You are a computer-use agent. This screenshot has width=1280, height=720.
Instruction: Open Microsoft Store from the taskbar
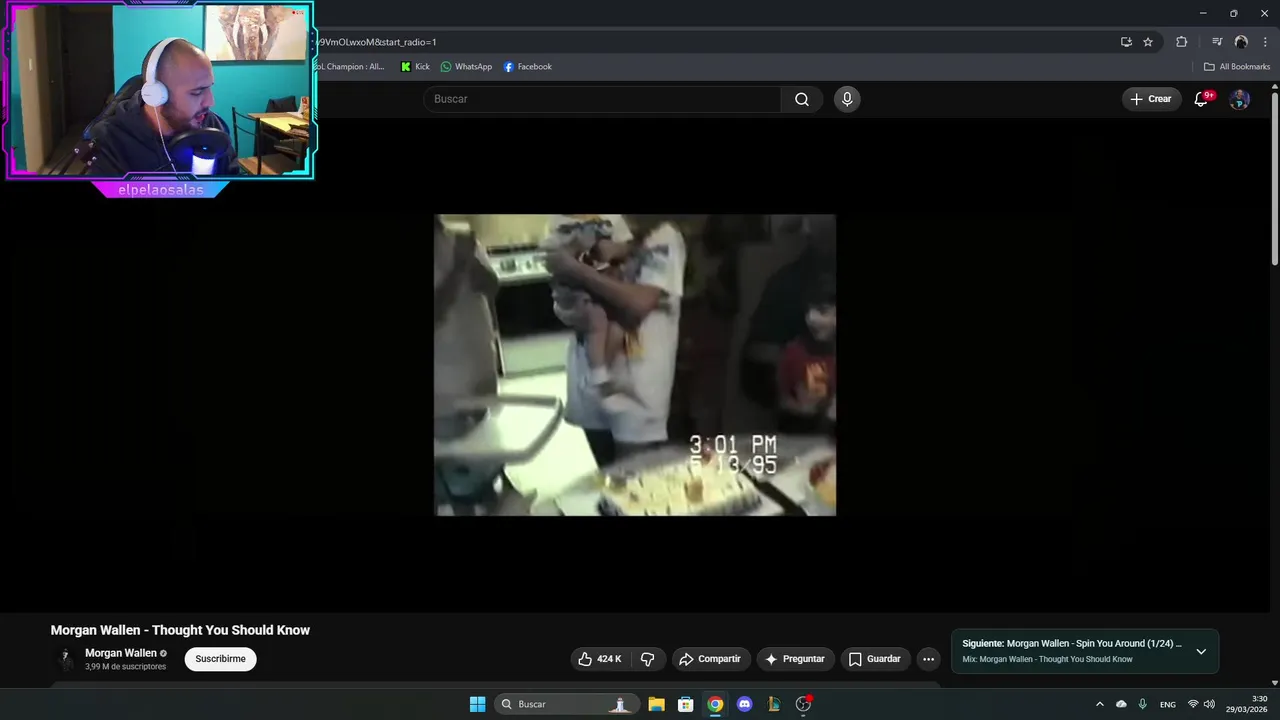pyautogui.click(x=686, y=704)
